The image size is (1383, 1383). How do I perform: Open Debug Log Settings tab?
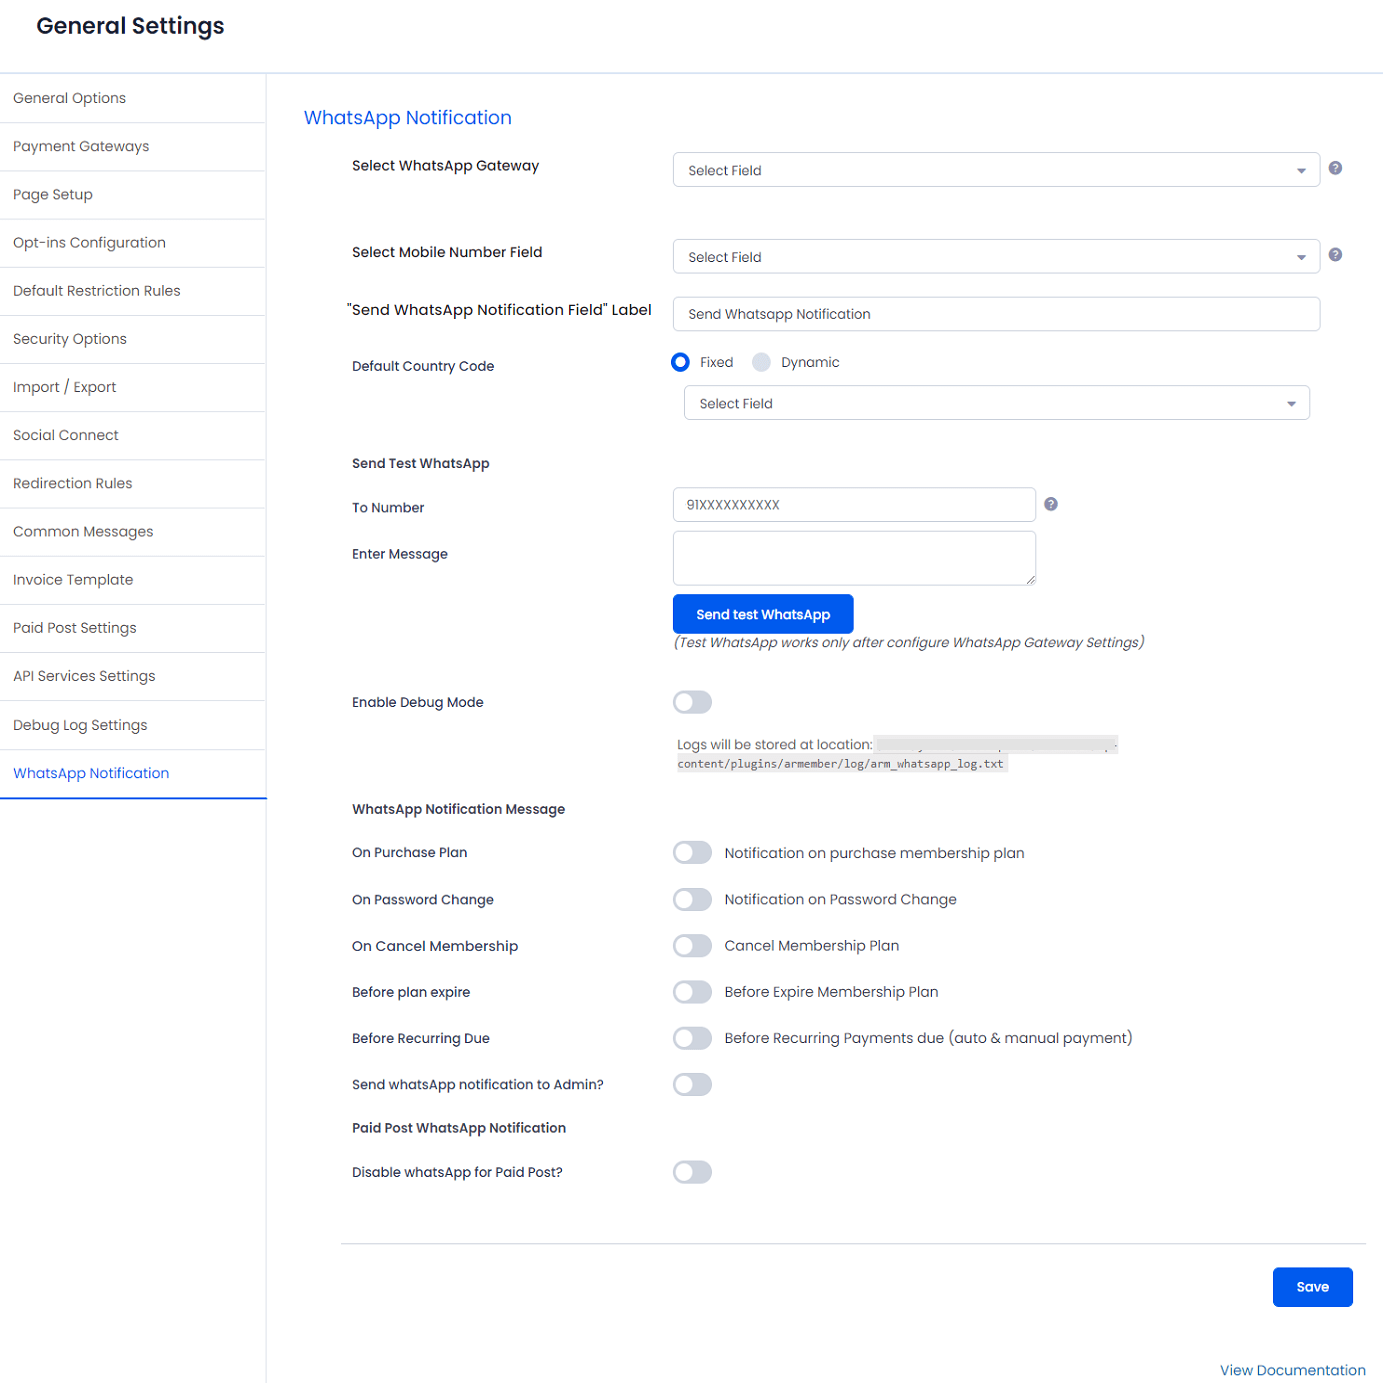pyautogui.click(x=133, y=725)
